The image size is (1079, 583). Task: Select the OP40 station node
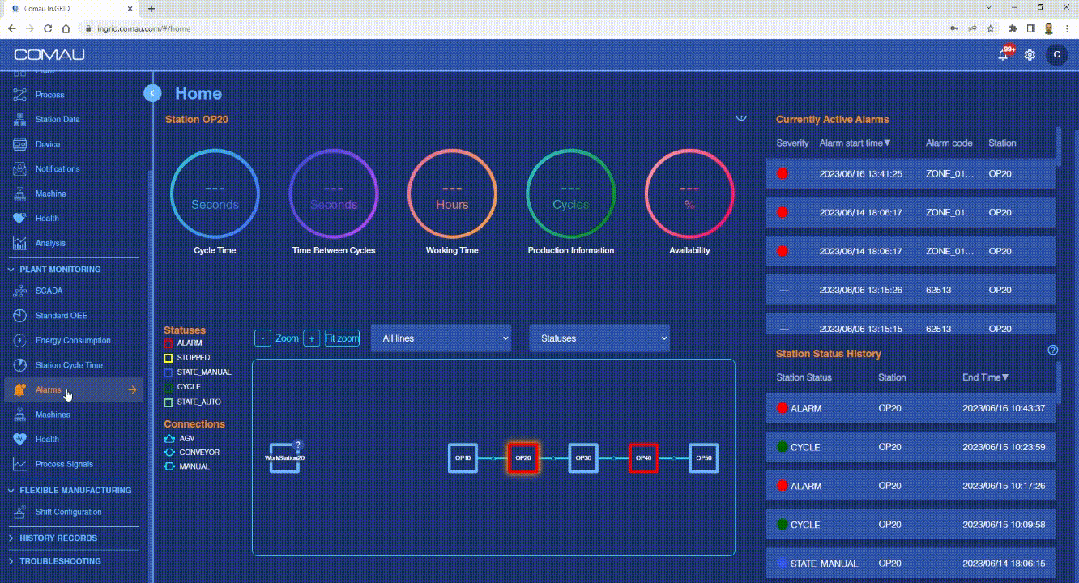(x=643, y=458)
